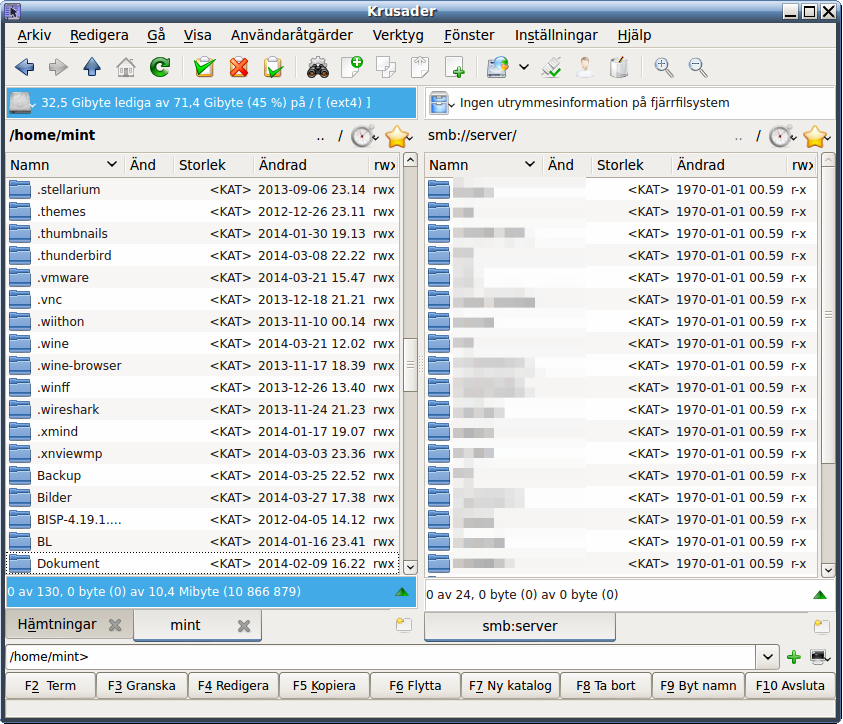Click F2 Term button
Image resolution: width=843 pixels, height=724 pixels.
click(x=50, y=686)
